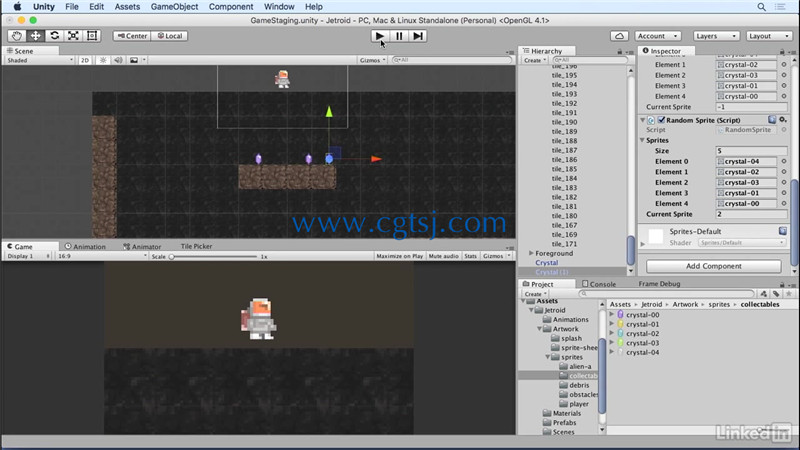800x450 pixels.
Task: Open the Assets menu
Action: pyautogui.click(x=127, y=7)
